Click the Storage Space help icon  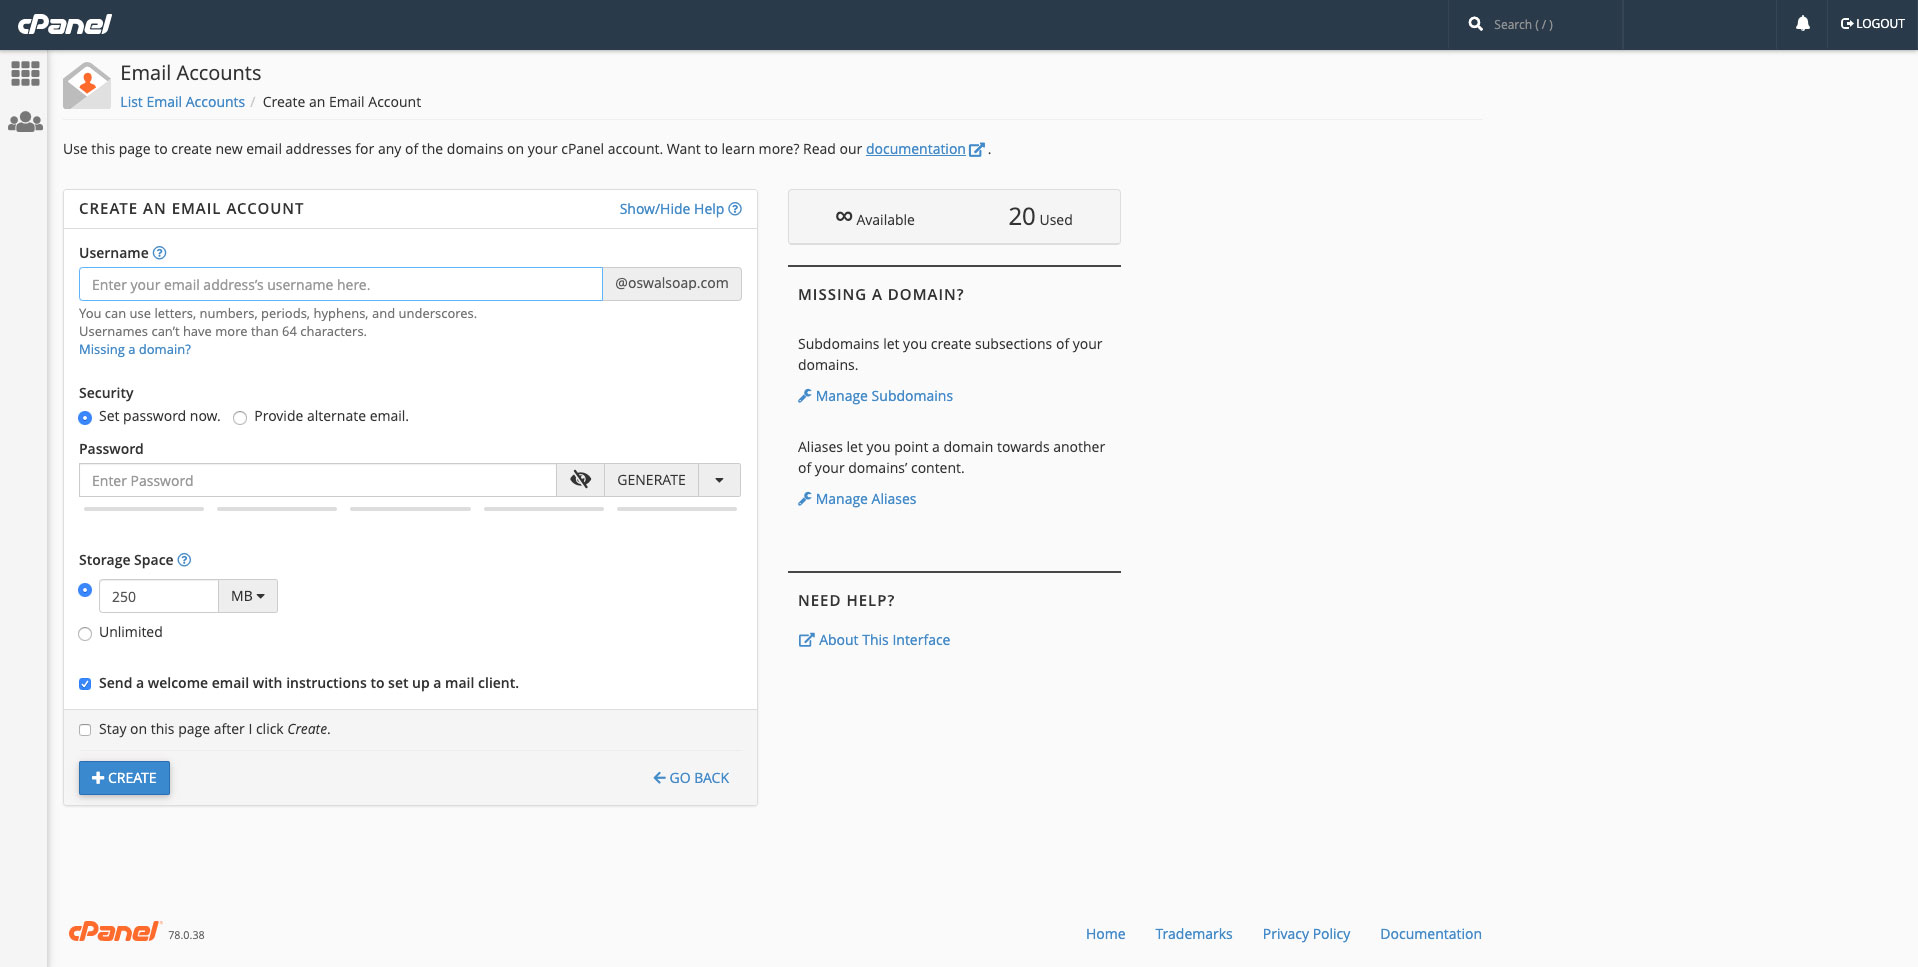(184, 560)
